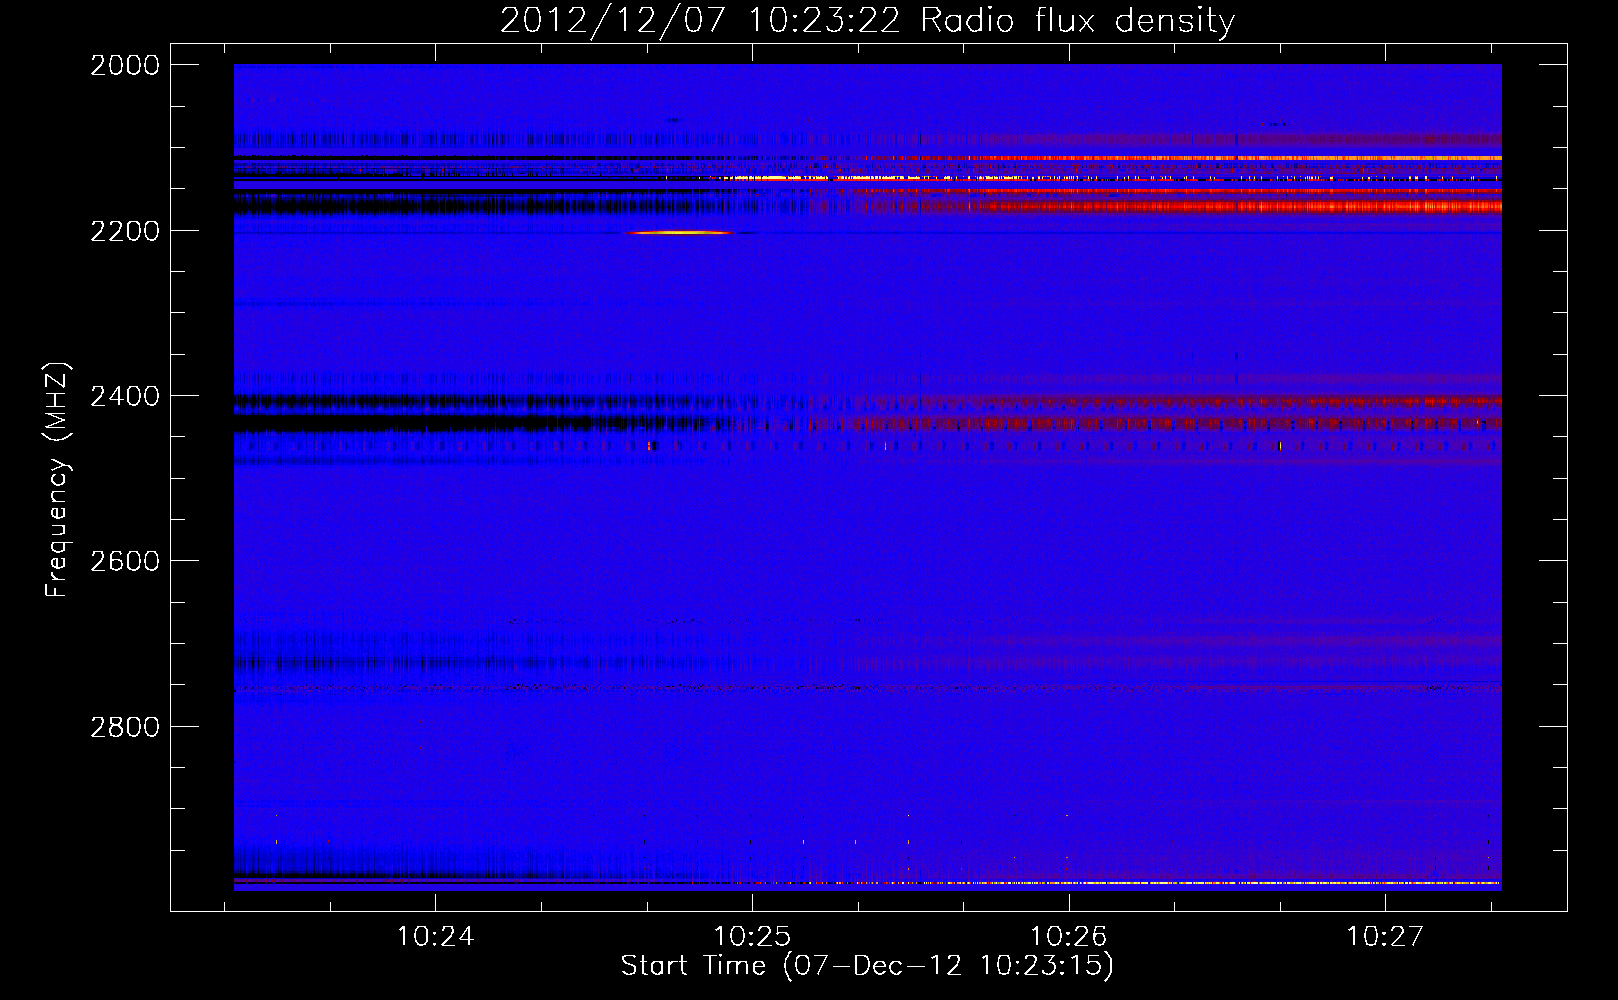The image size is (1618, 1000).
Task: Click the 2600 frequency tick label
Action: [125, 561]
